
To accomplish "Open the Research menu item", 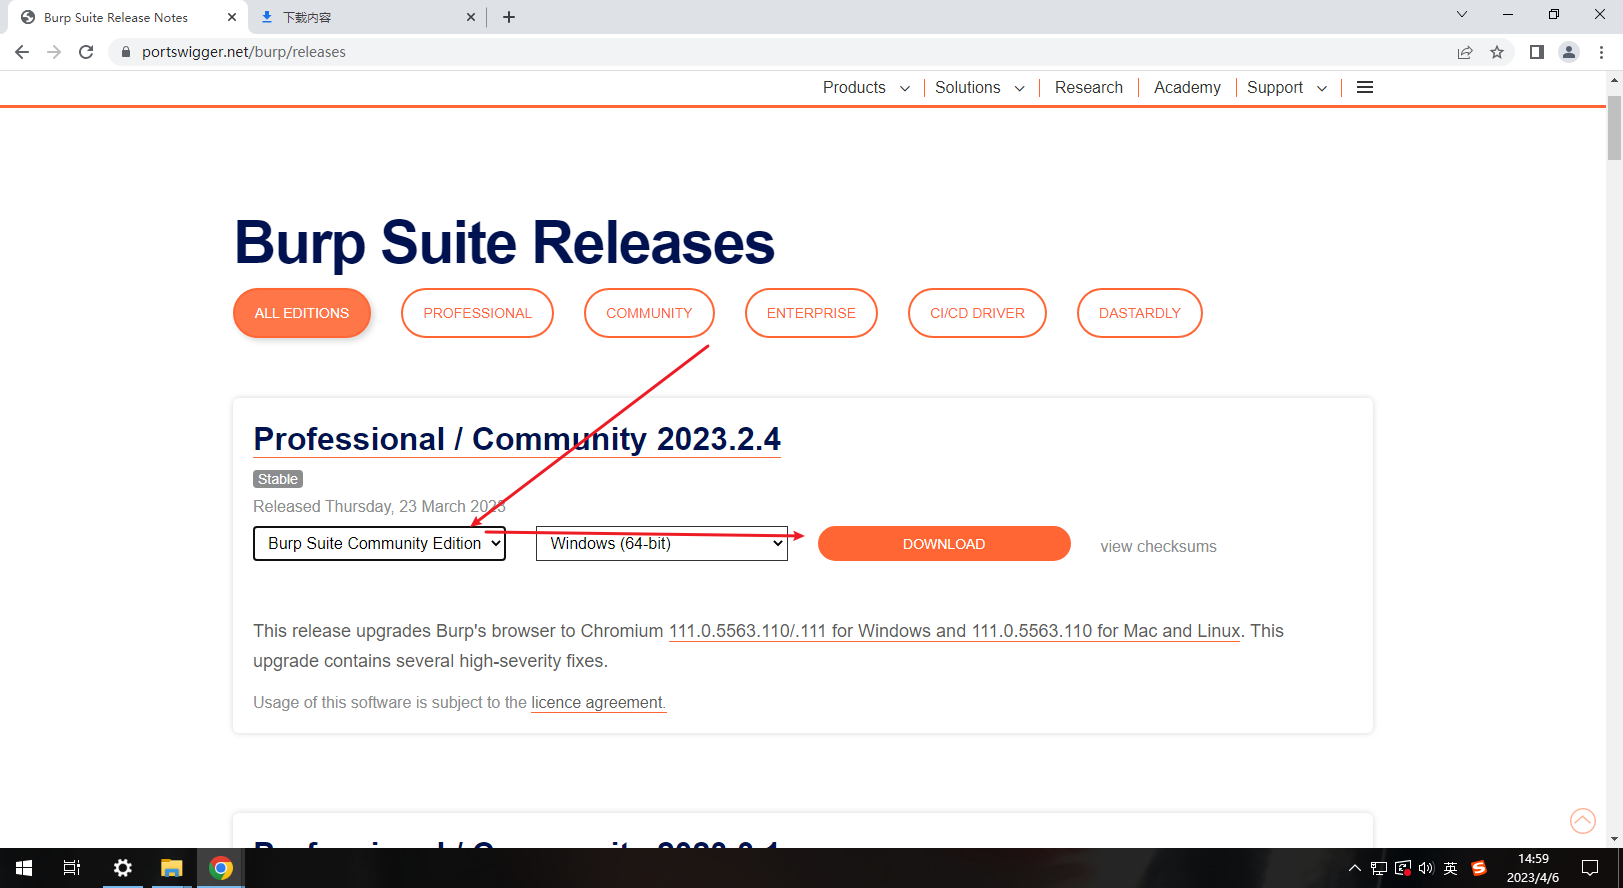I will 1089,87.
